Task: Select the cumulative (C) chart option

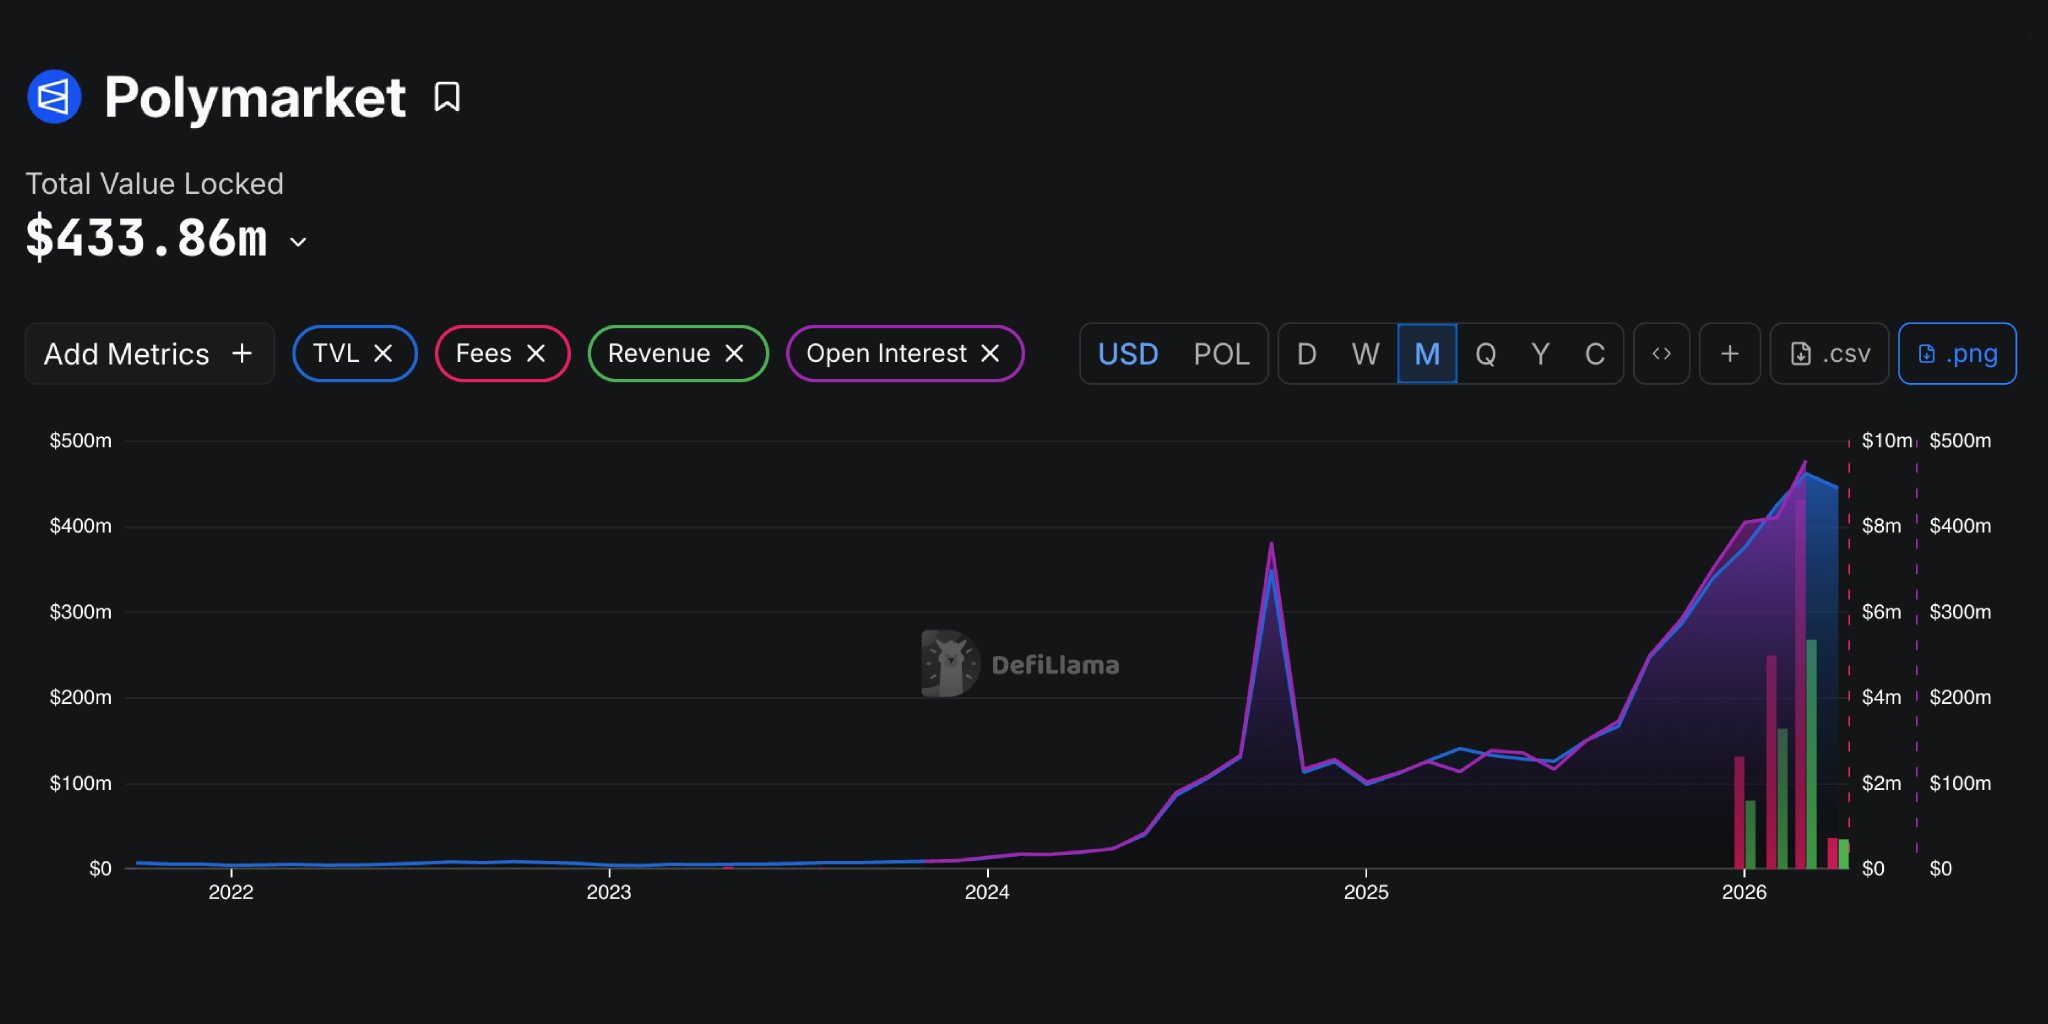Action: (1594, 354)
